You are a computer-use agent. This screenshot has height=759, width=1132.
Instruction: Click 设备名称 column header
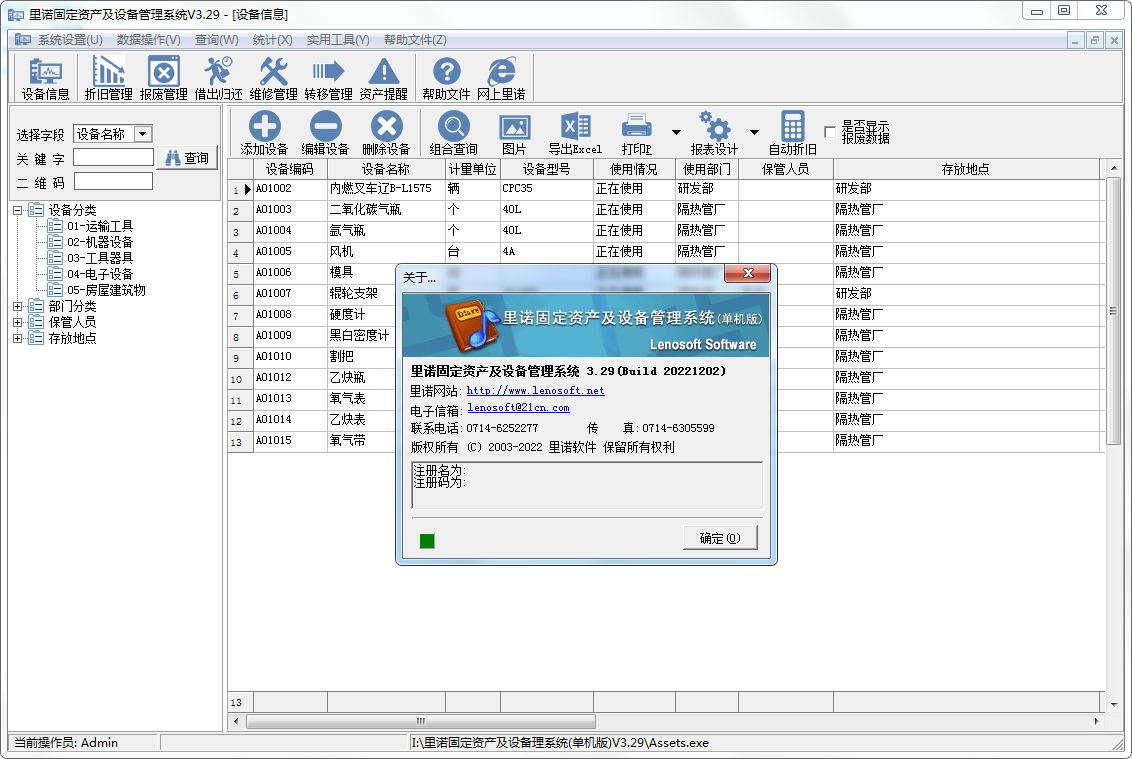point(386,169)
